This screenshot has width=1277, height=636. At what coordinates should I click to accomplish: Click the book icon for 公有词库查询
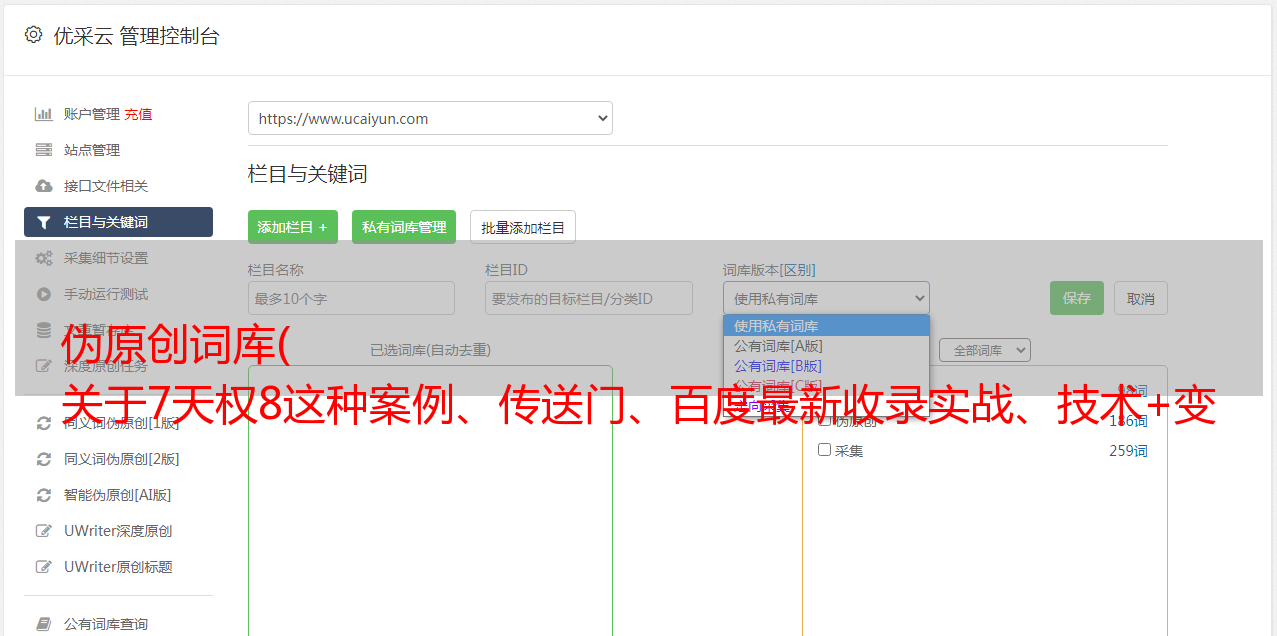point(44,624)
